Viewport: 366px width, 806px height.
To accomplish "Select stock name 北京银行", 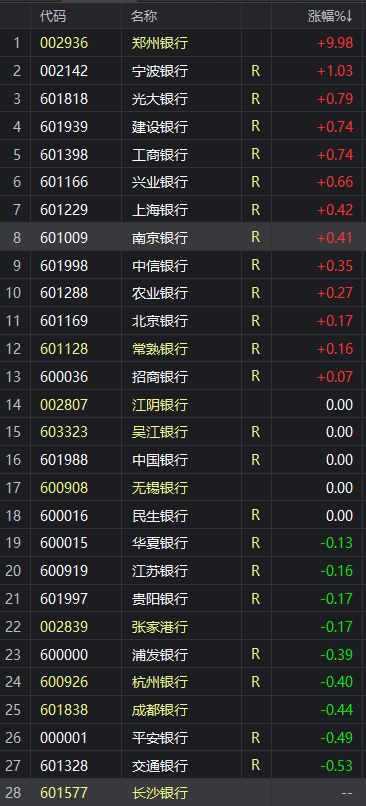I will (160, 321).
